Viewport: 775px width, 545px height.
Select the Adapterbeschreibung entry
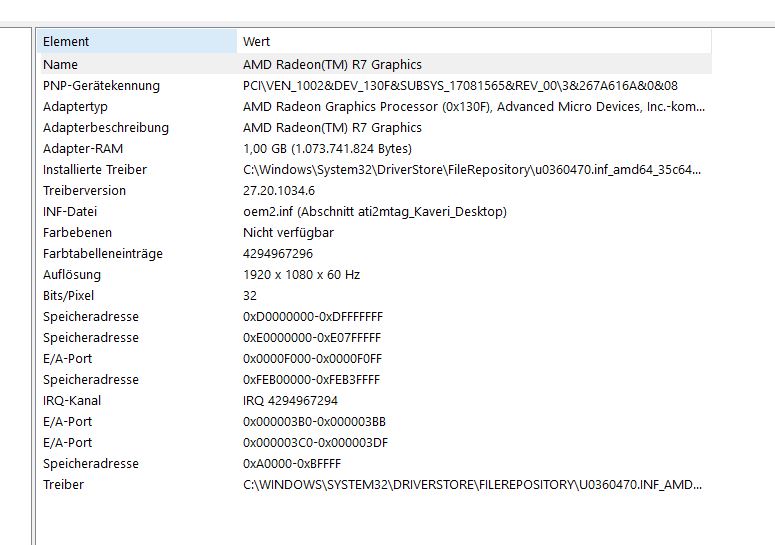106,127
